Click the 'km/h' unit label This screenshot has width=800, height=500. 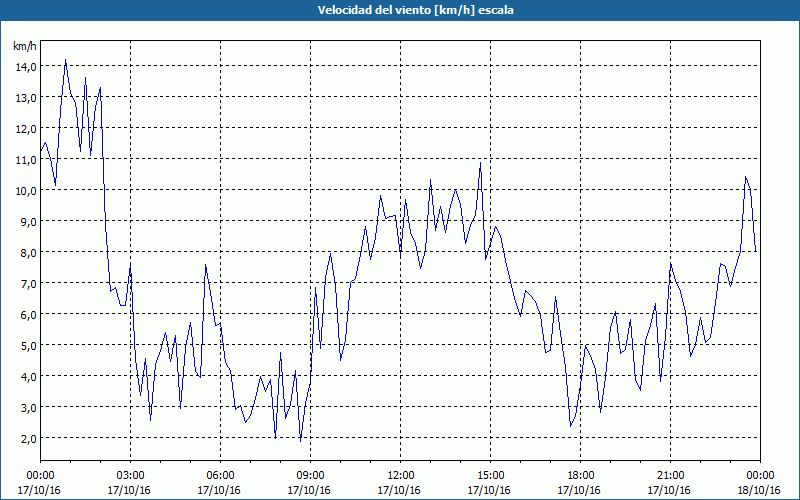pos(25,46)
